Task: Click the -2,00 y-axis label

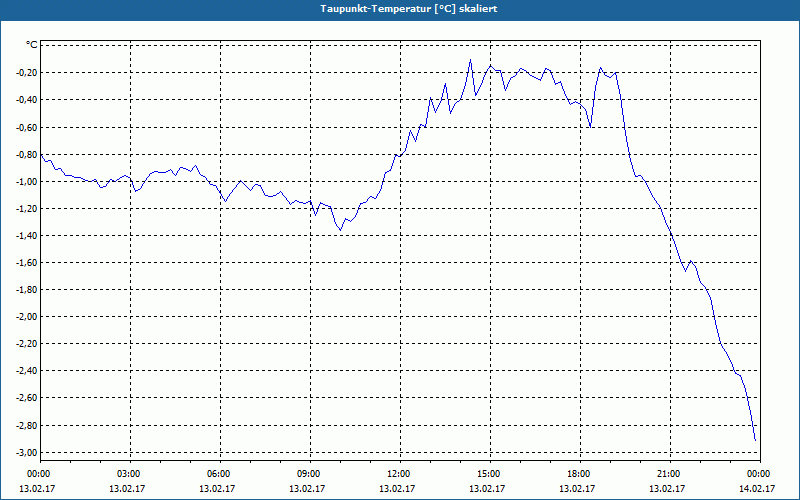Action: pos(26,316)
